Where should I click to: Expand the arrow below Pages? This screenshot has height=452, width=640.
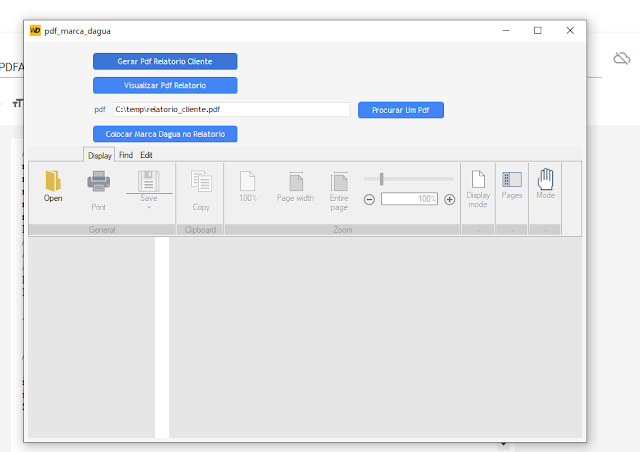tap(512, 231)
